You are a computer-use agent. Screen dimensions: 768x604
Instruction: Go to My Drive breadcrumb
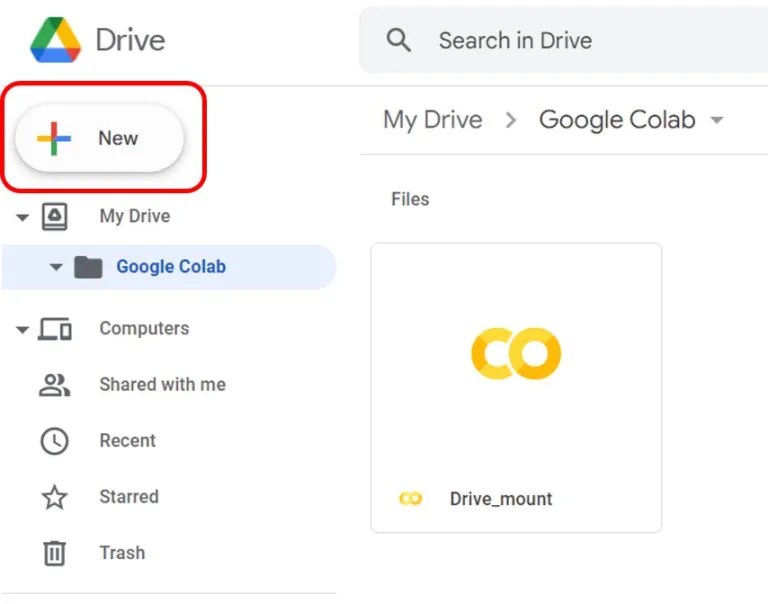[x=432, y=121]
